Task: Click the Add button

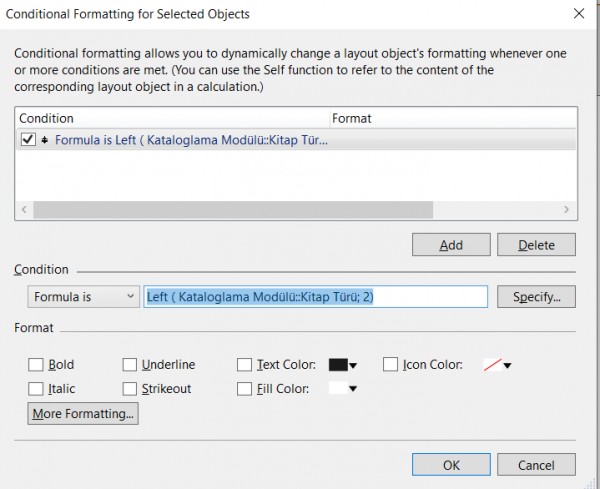Action: [x=451, y=245]
